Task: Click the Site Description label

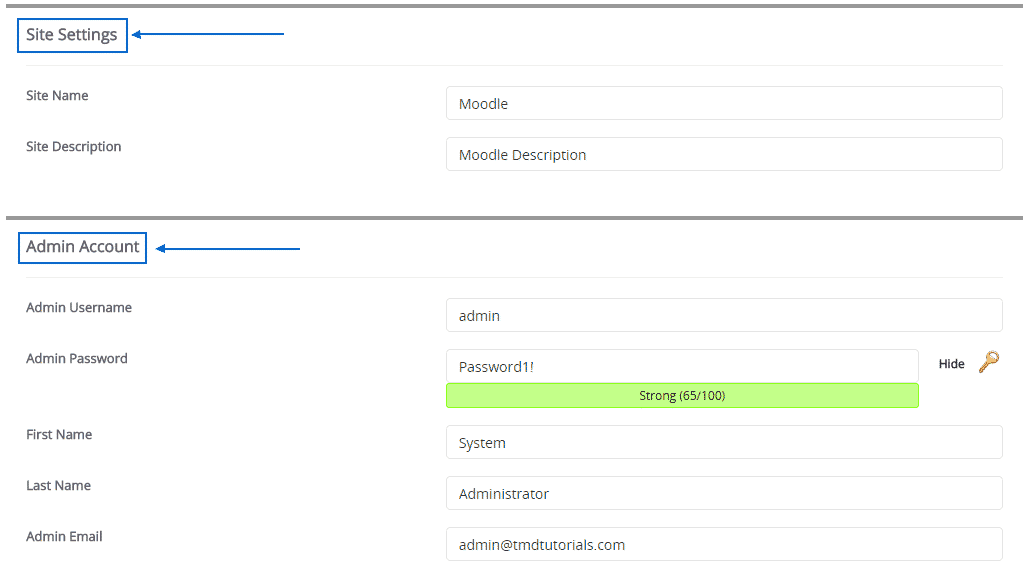Action: pos(74,146)
